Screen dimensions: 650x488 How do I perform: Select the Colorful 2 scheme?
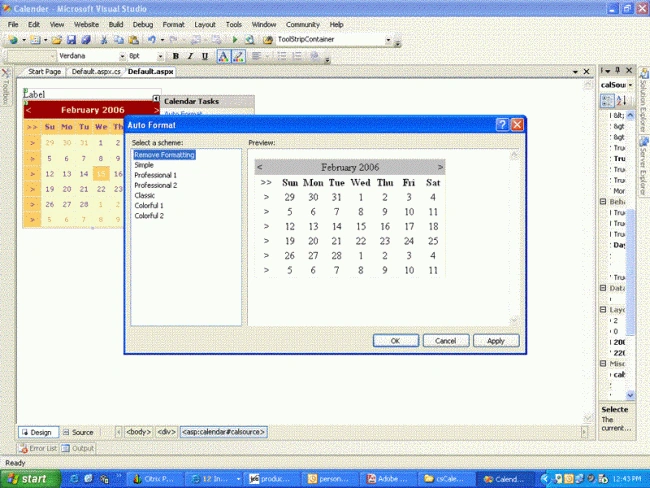pyautogui.click(x=149, y=216)
